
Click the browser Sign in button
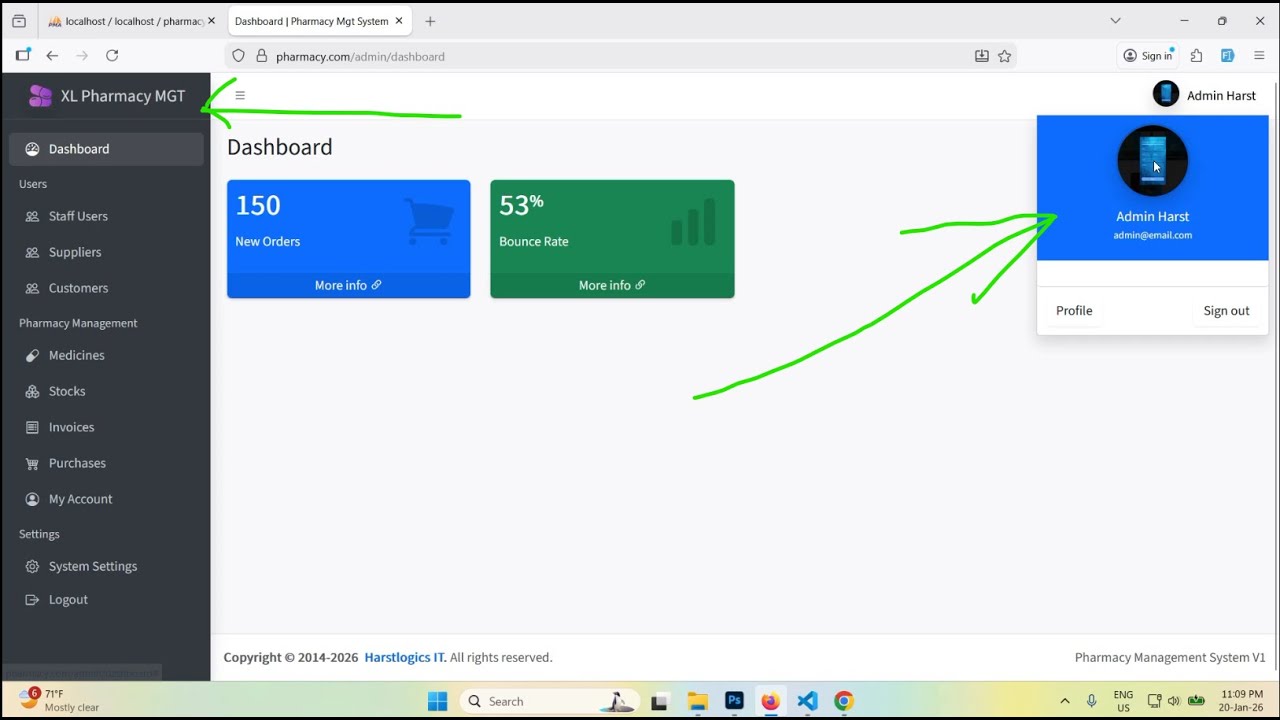point(1148,56)
